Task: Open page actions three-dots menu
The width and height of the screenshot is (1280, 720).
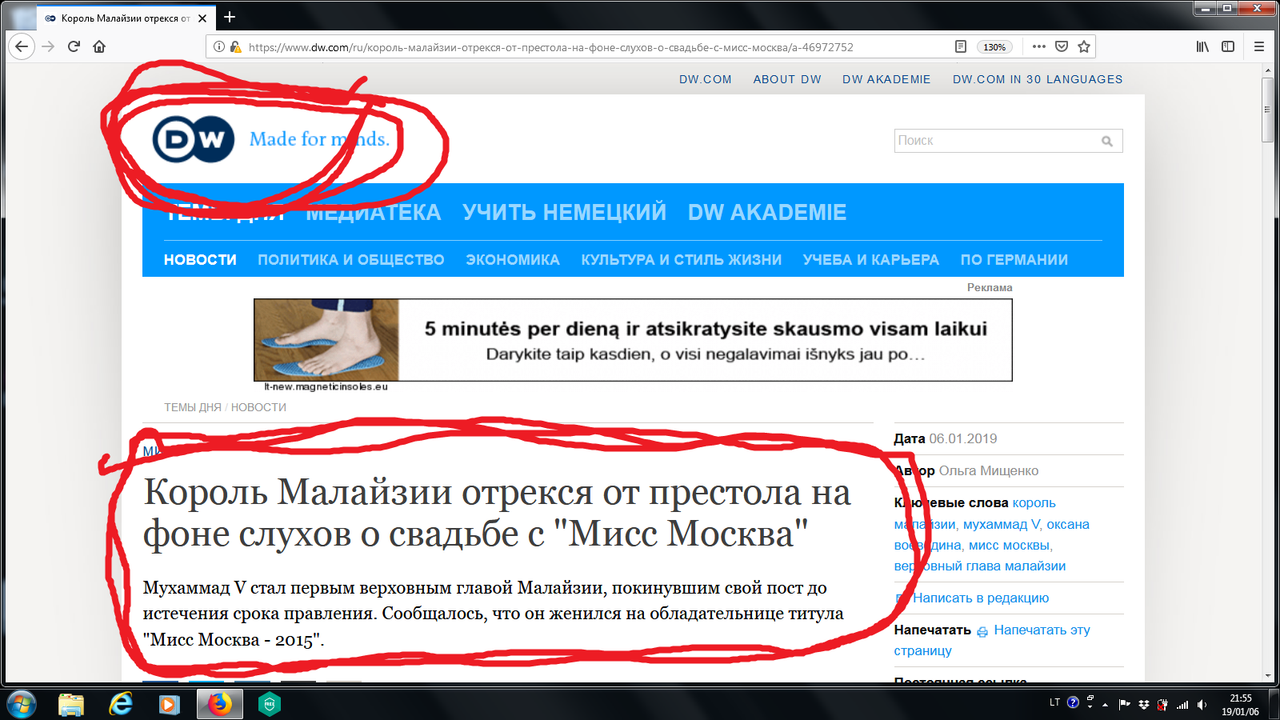Action: coord(1039,47)
